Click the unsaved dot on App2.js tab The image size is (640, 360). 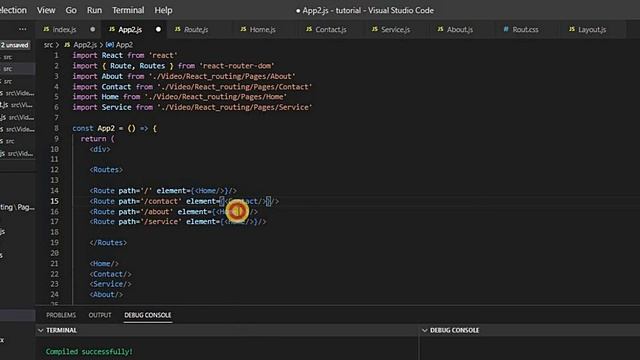[x=158, y=29]
